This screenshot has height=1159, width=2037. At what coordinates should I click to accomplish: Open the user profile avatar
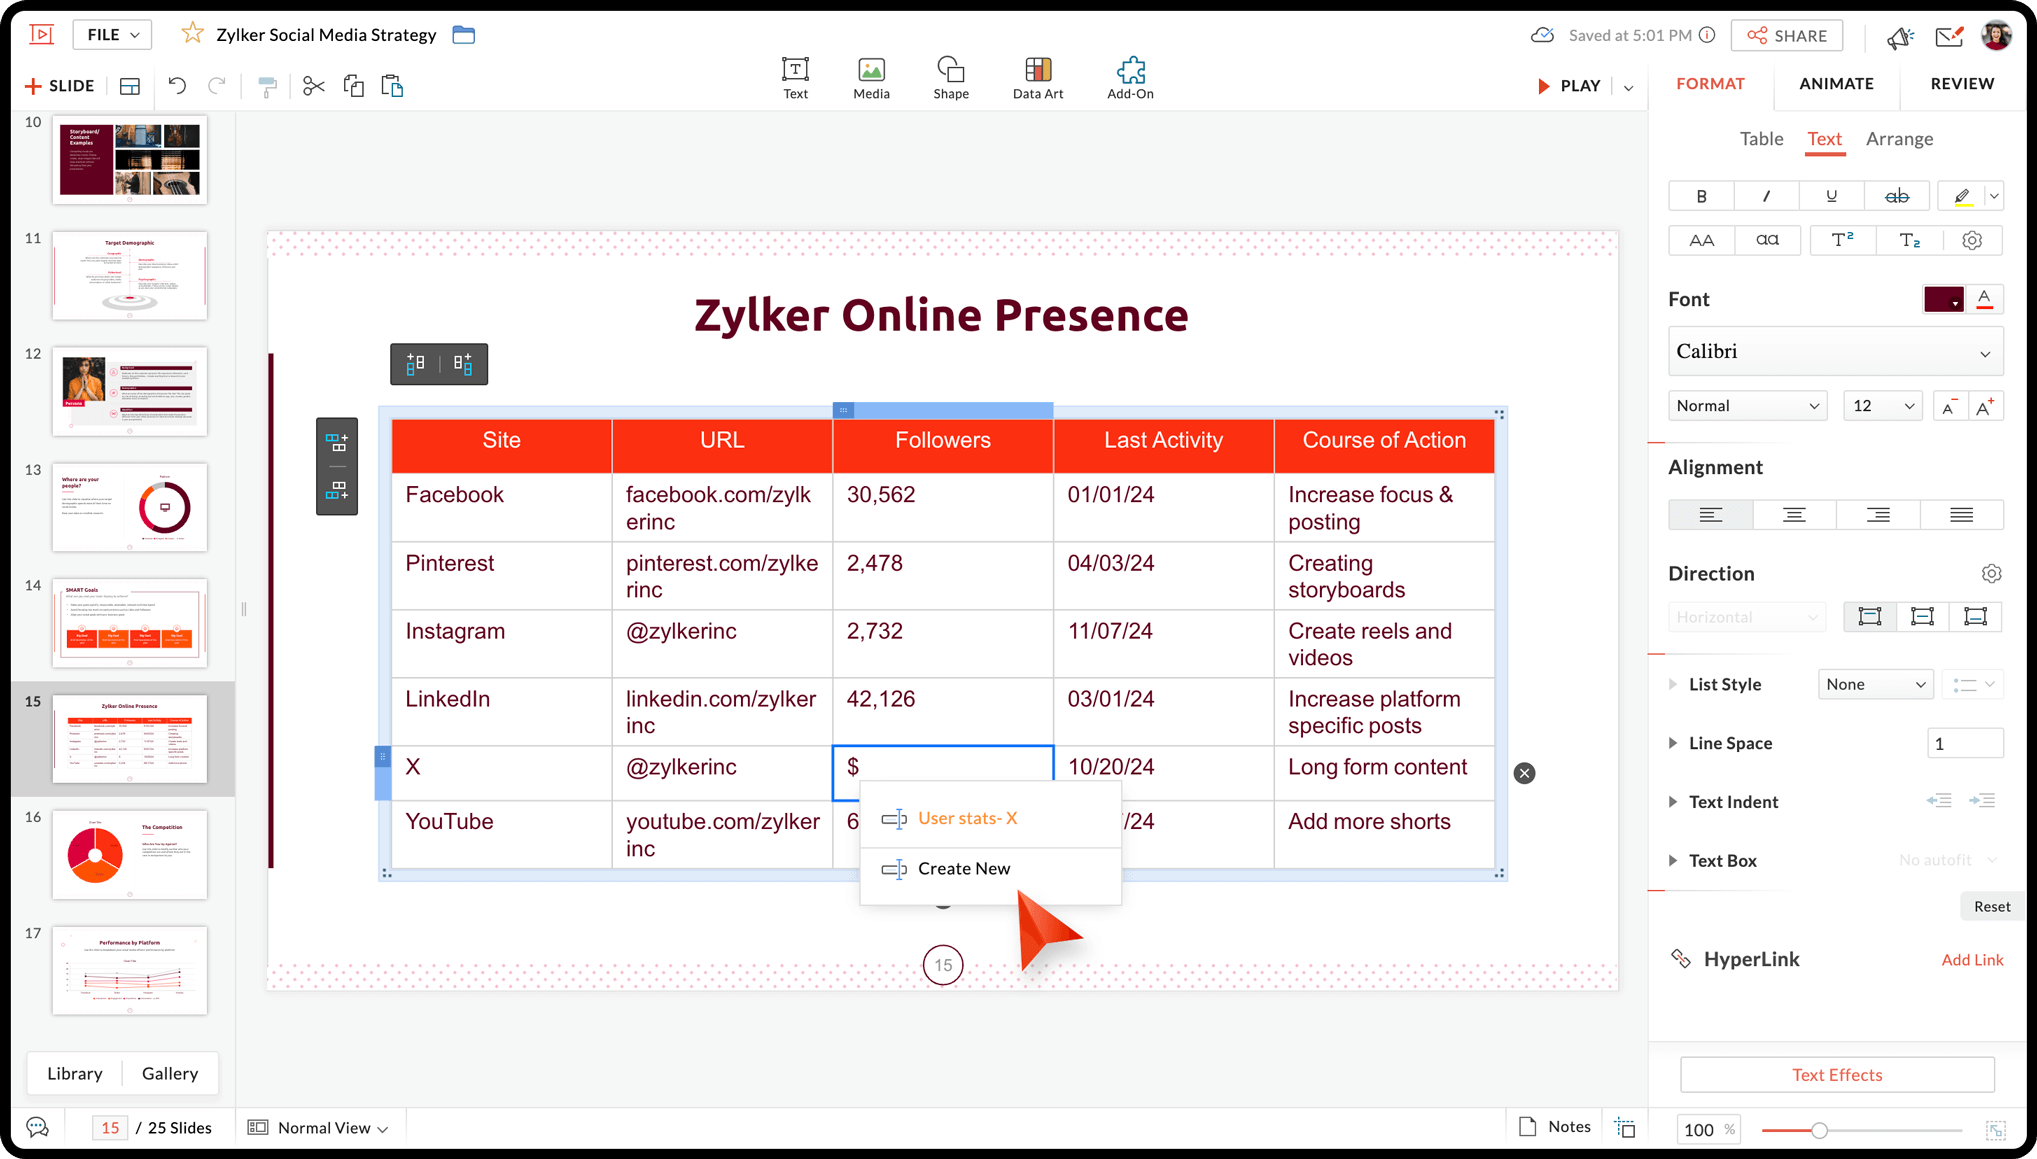(1996, 36)
